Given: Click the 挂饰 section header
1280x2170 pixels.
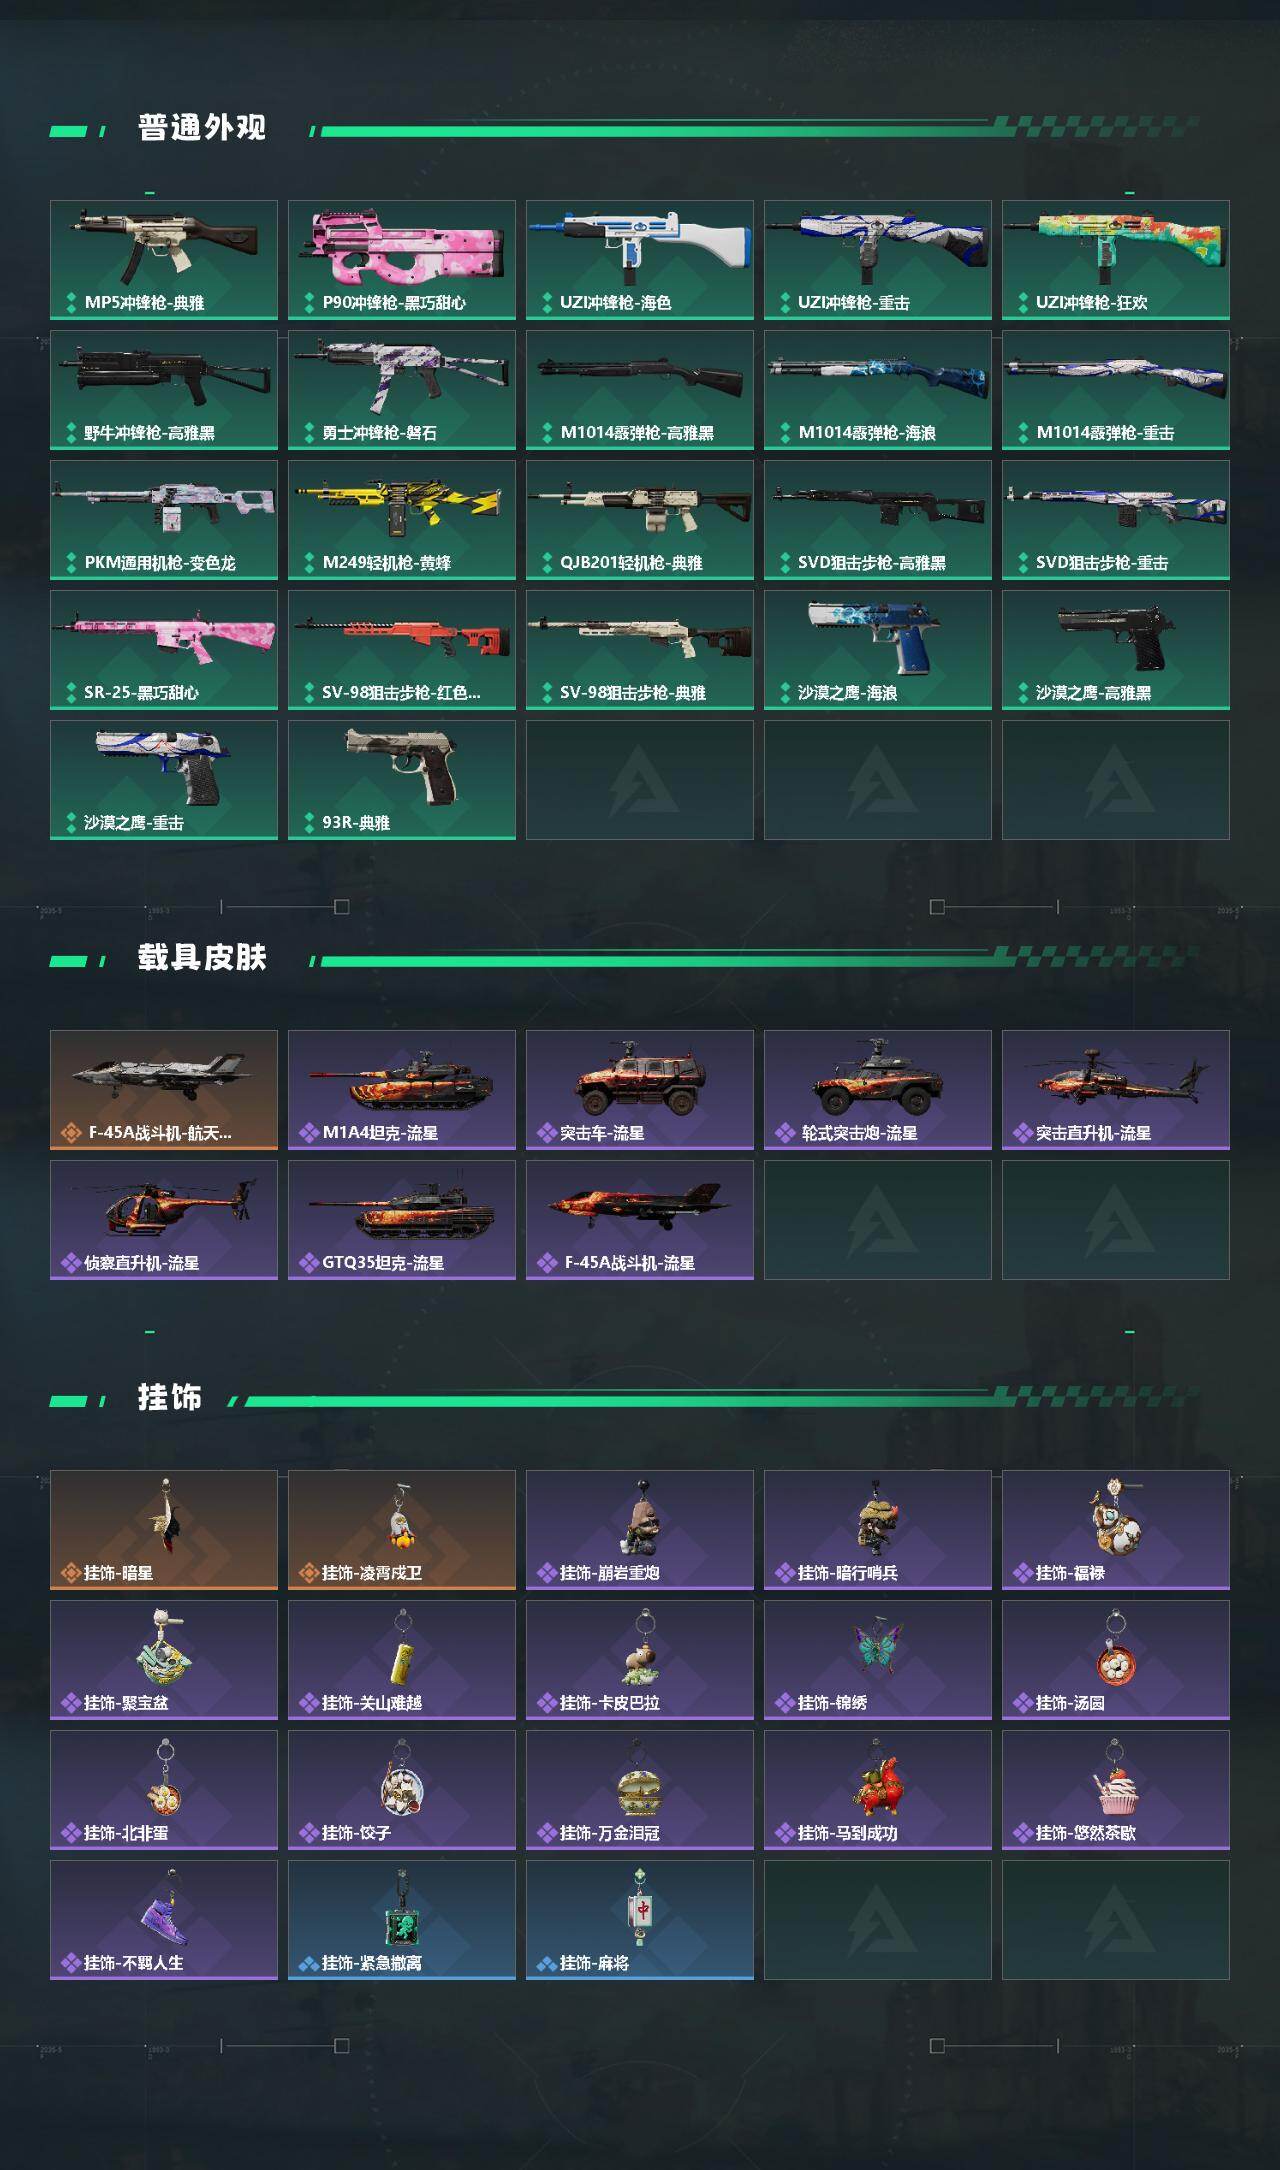Looking at the screenshot, I should [x=170, y=1398].
